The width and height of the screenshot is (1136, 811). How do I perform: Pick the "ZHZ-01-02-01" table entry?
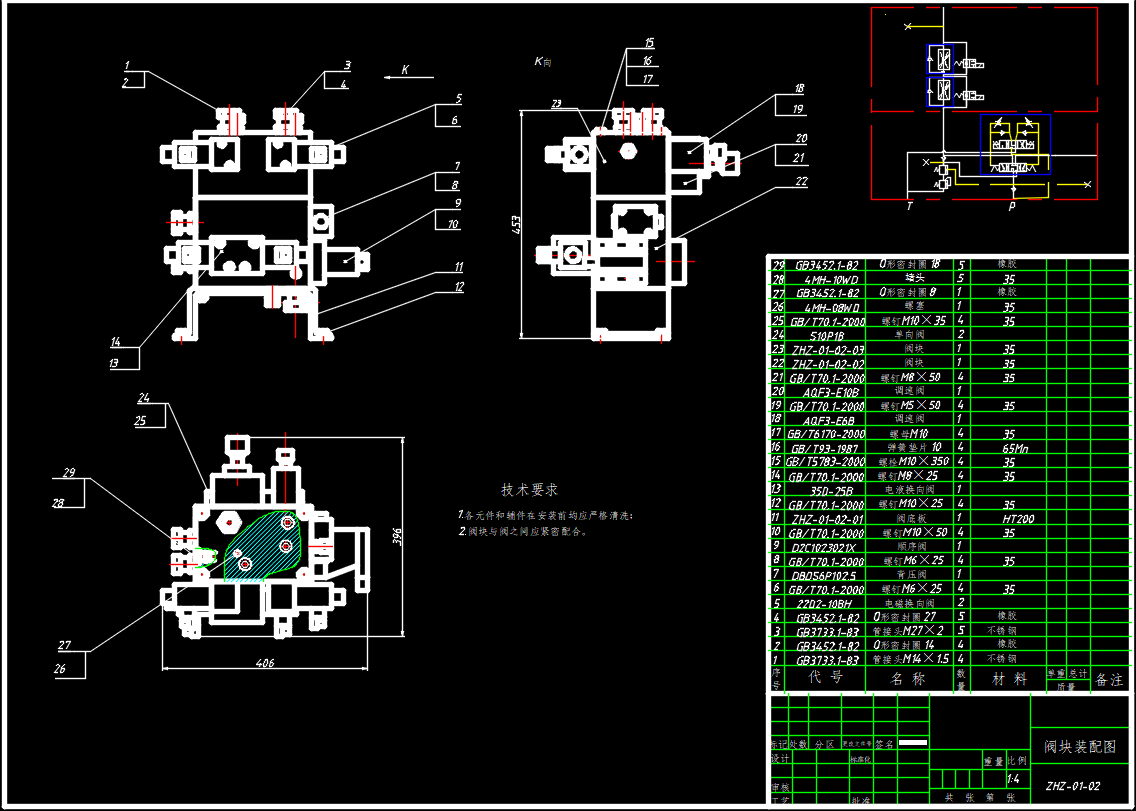point(826,519)
